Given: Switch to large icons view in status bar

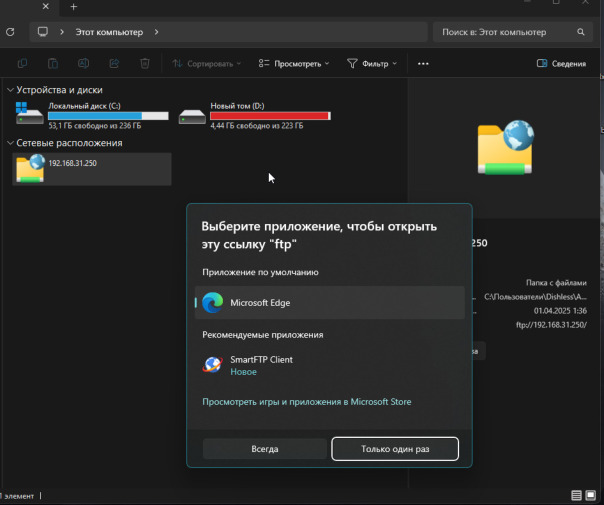Looking at the screenshot, I should pyautogui.click(x=592, y=495).
